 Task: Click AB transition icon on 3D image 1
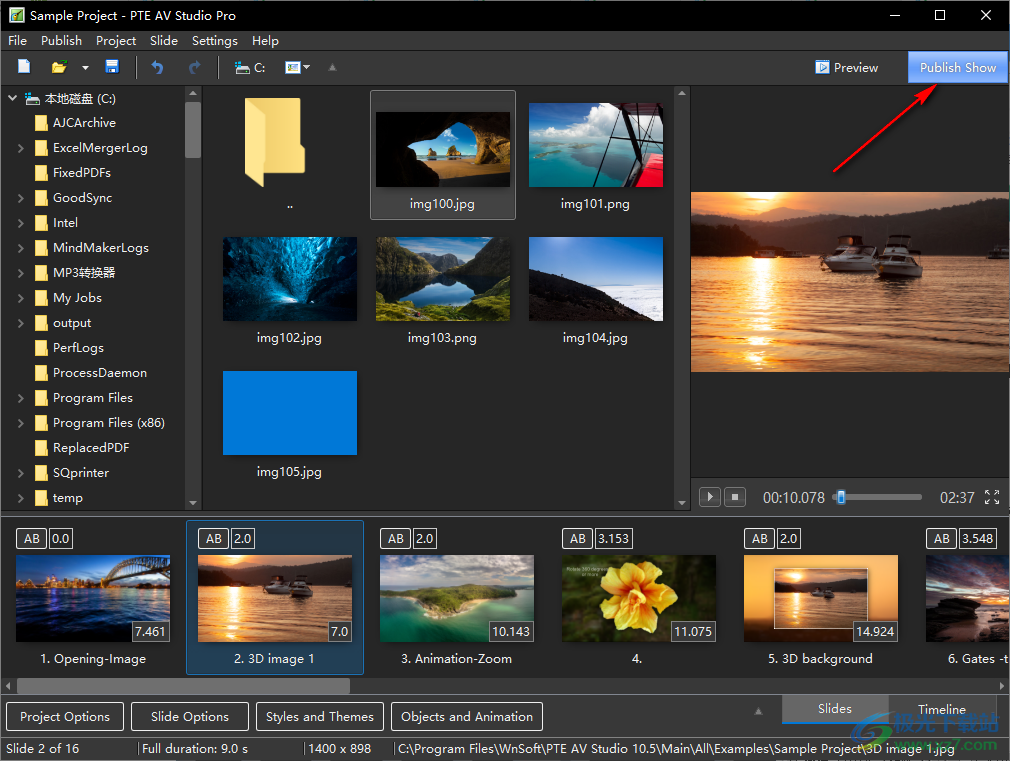tap(214, 539)
